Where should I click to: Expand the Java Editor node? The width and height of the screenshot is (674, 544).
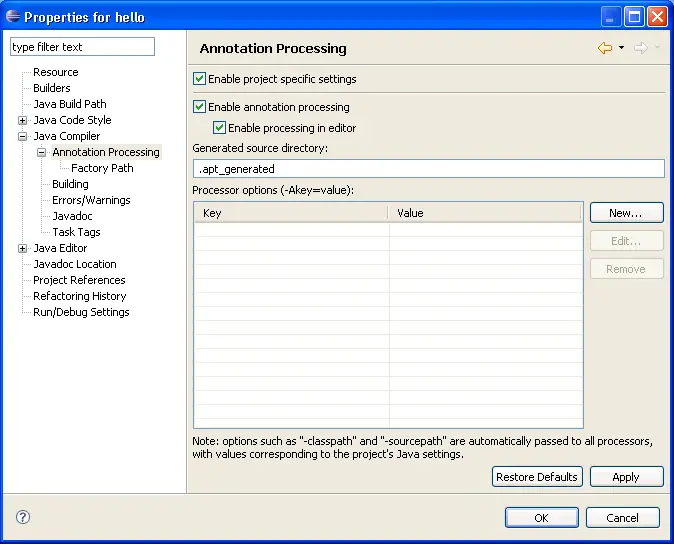(23, 248)
